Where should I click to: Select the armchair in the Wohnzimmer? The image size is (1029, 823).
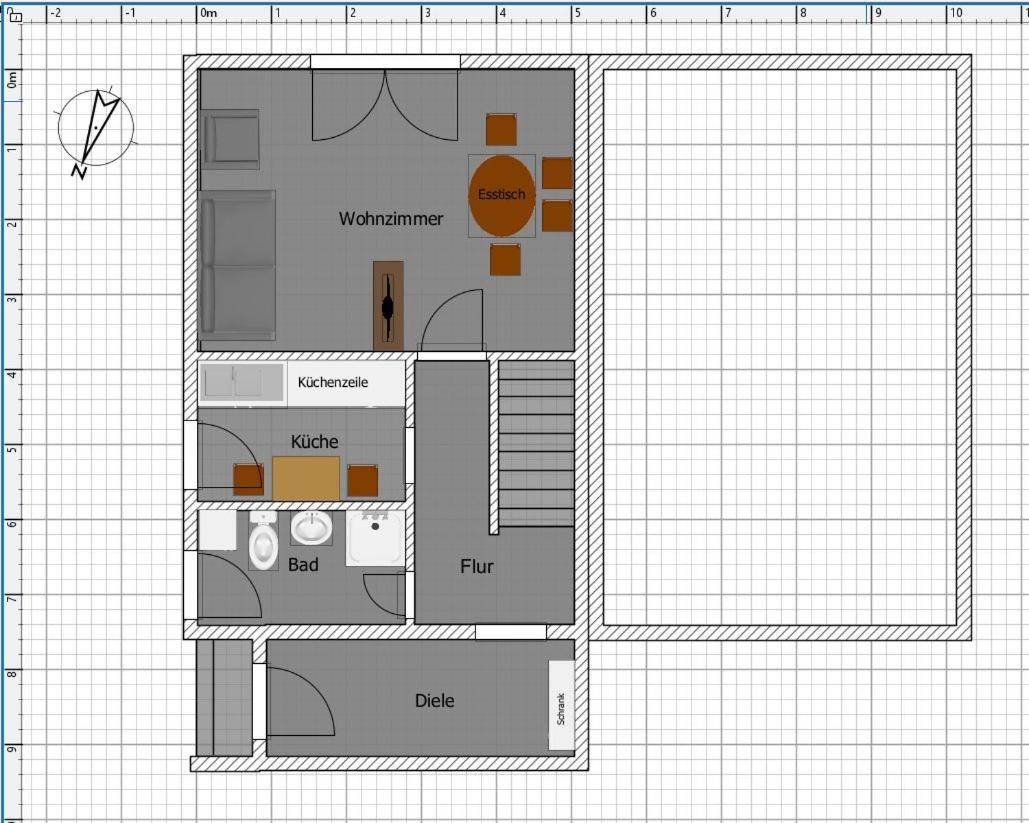(230, 139)
